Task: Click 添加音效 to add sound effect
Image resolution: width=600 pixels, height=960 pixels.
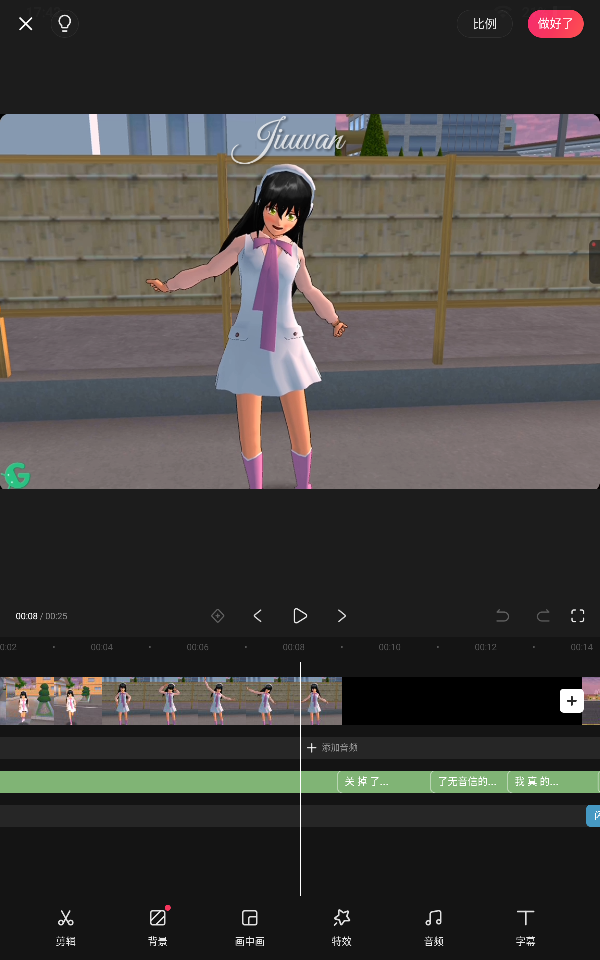Action: click(x=332, y=748)
